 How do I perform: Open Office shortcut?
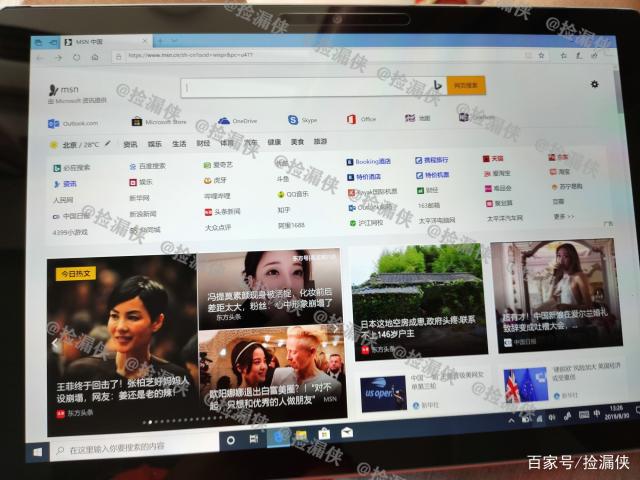click(361, 119)
